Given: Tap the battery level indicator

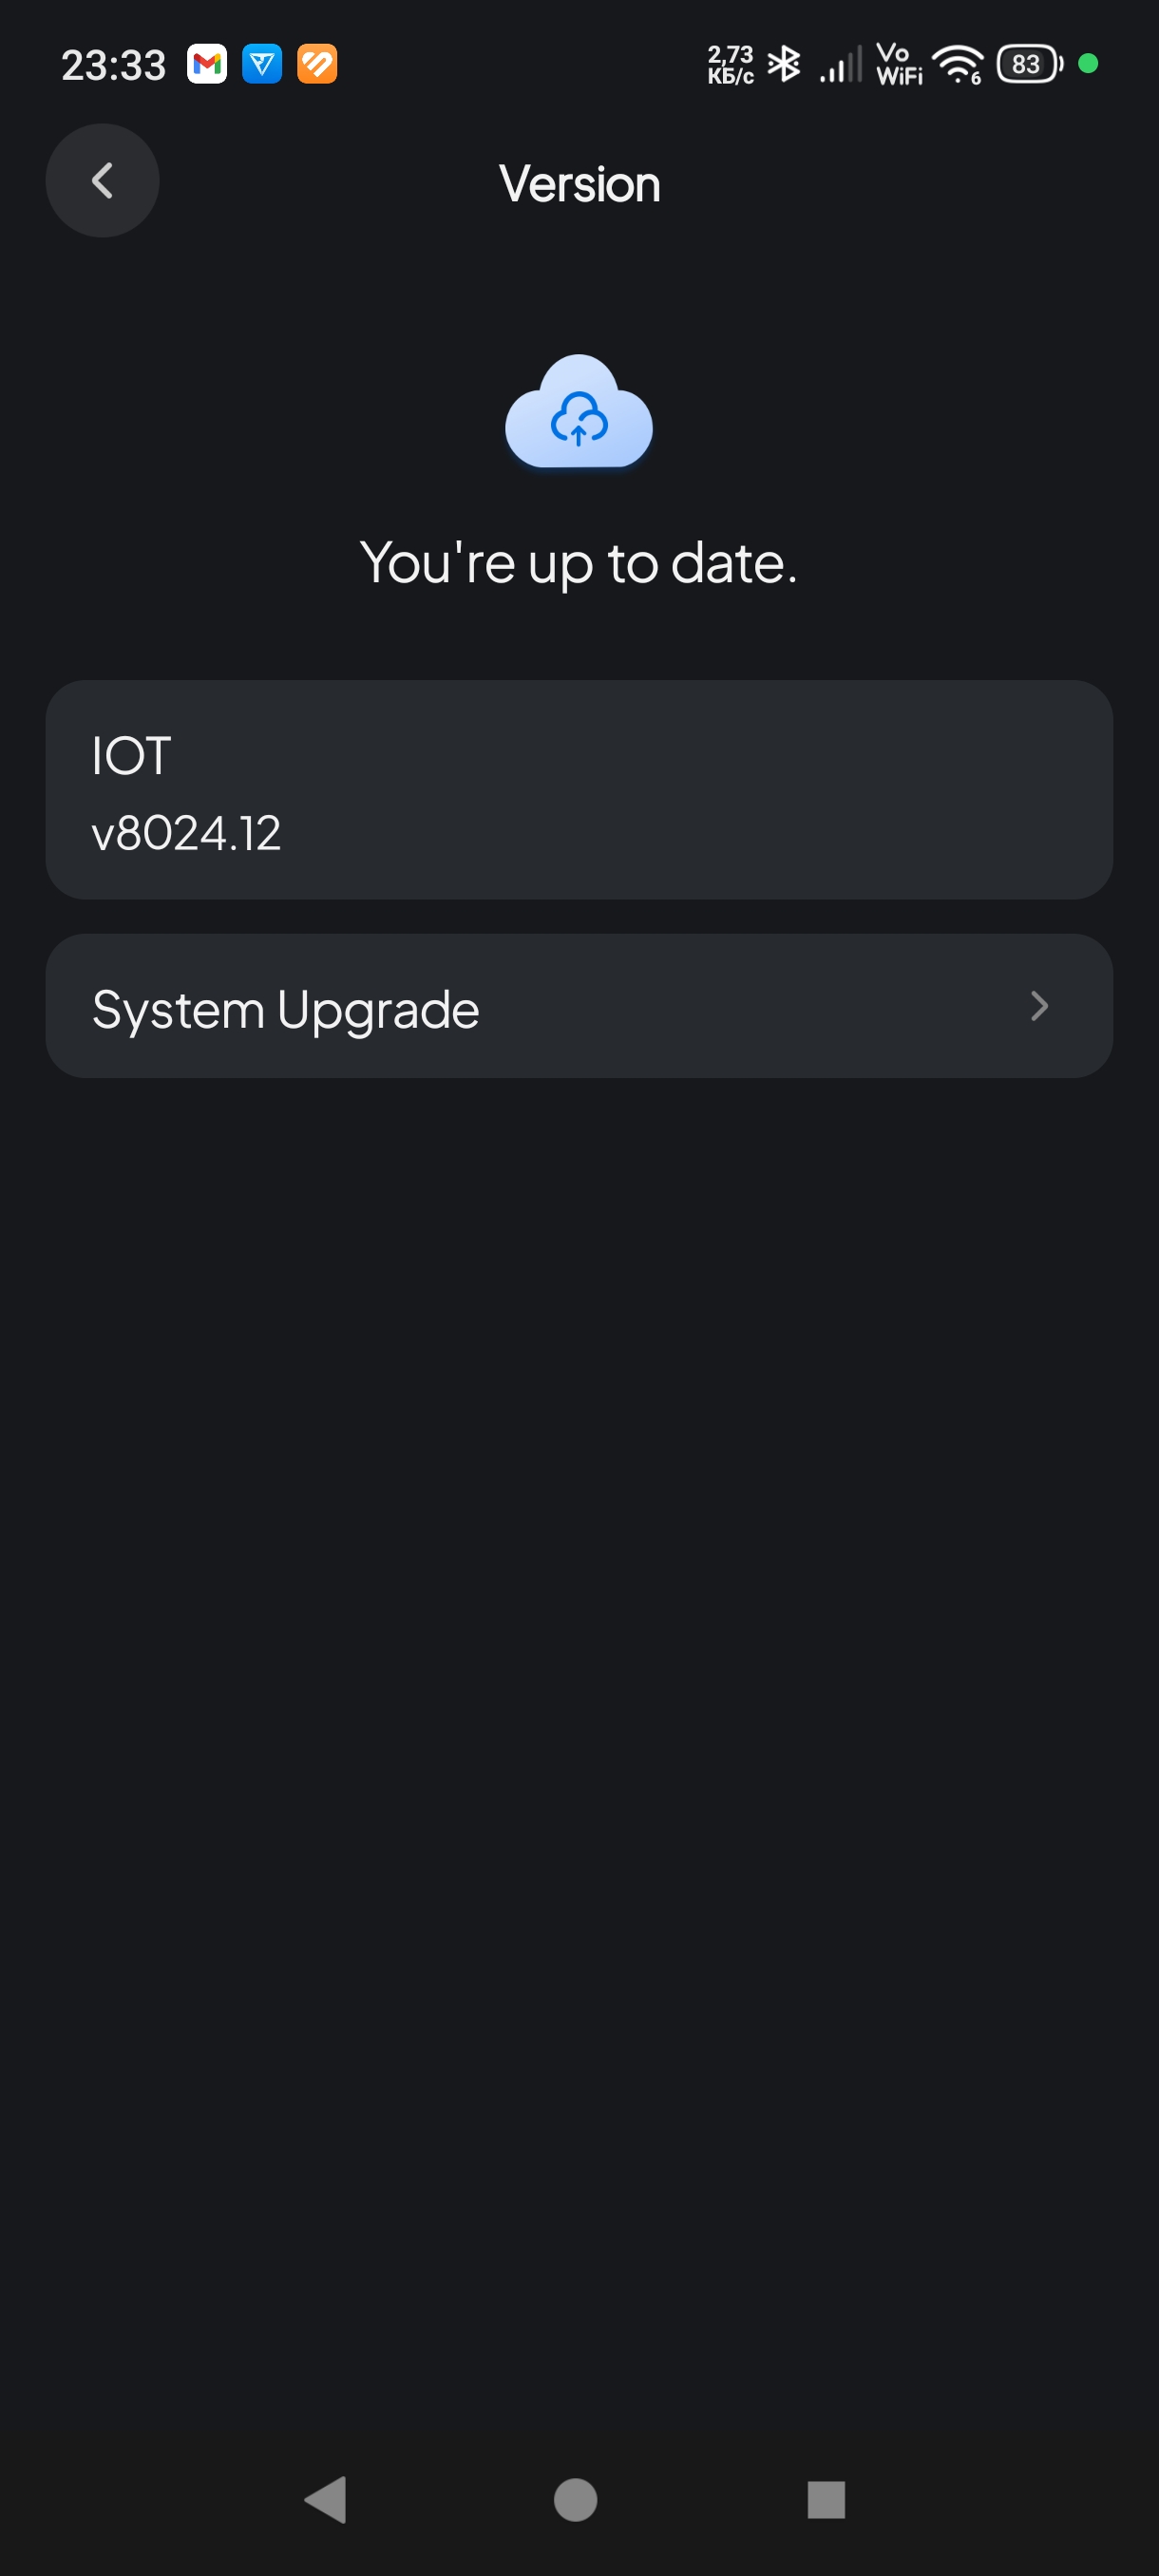Looking at the screenshot, I should 1028,65.
